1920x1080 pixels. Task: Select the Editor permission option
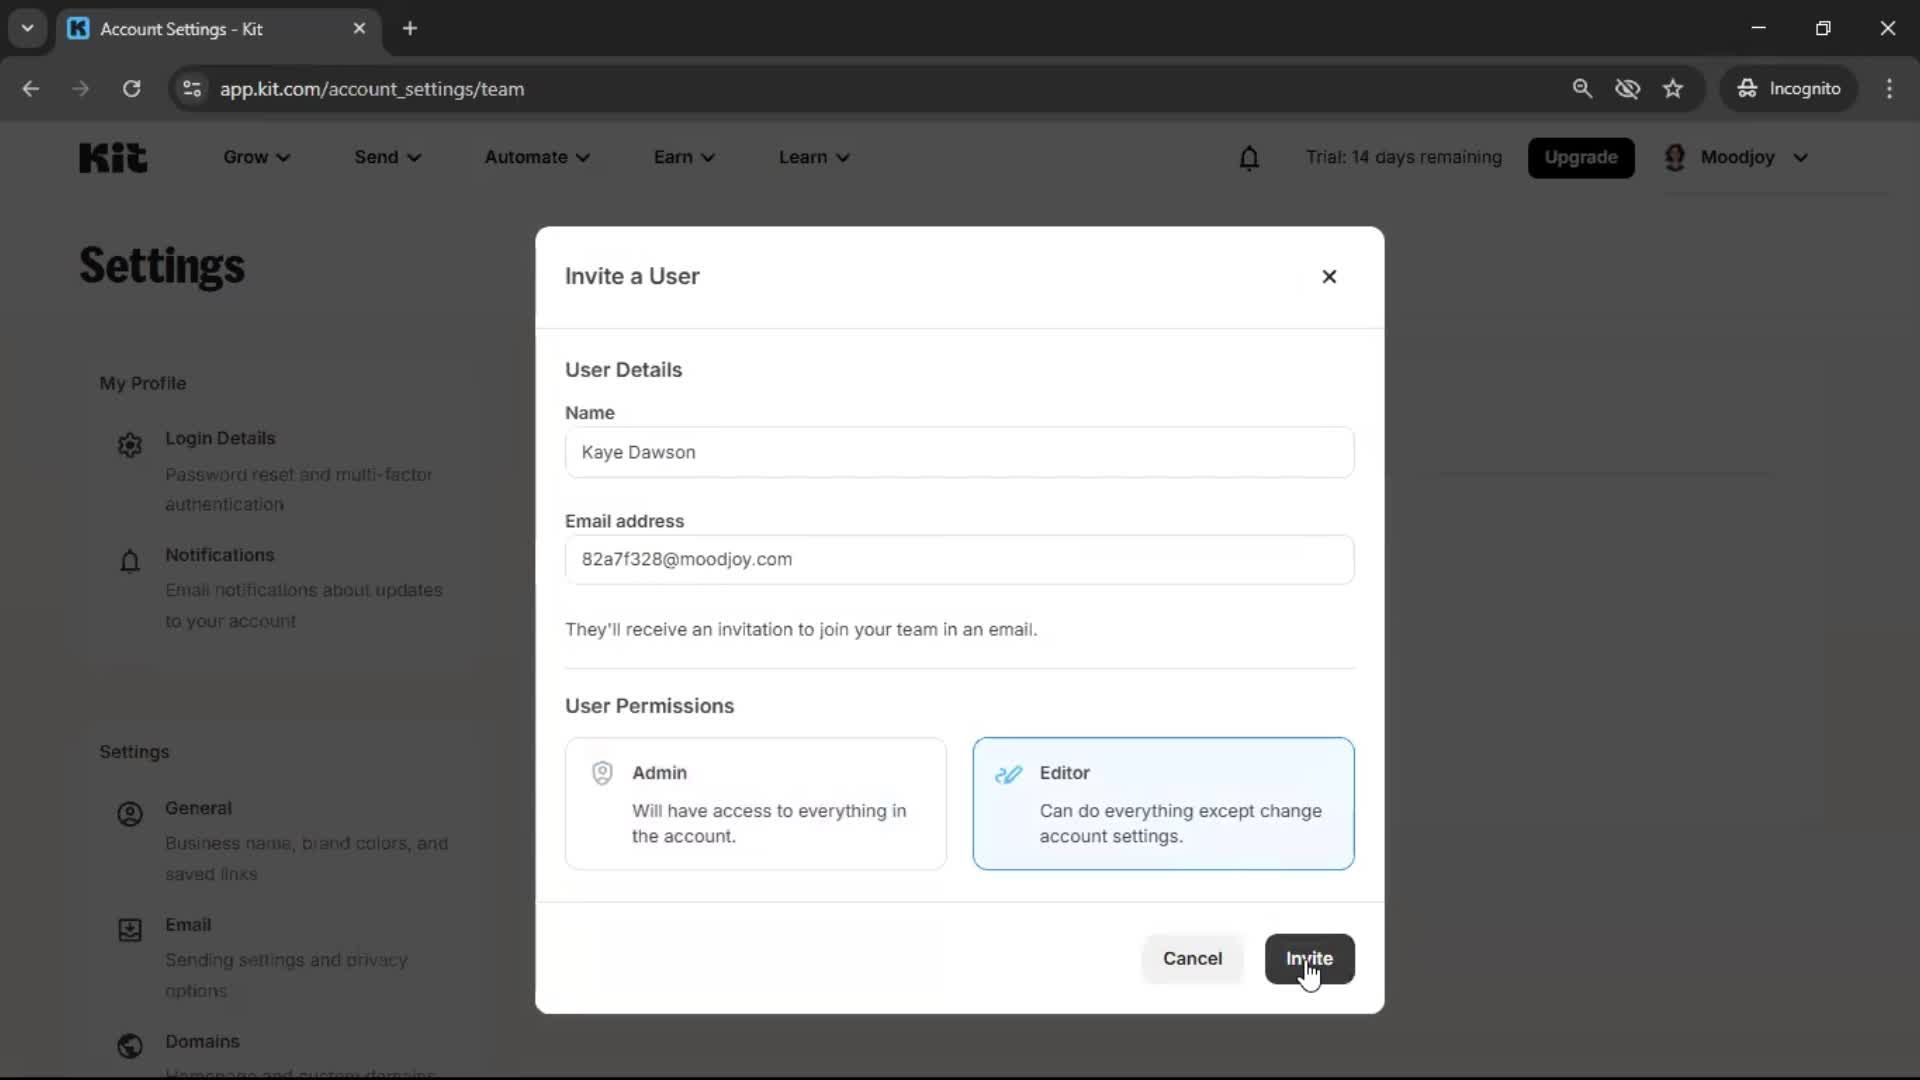[1163, 803]
